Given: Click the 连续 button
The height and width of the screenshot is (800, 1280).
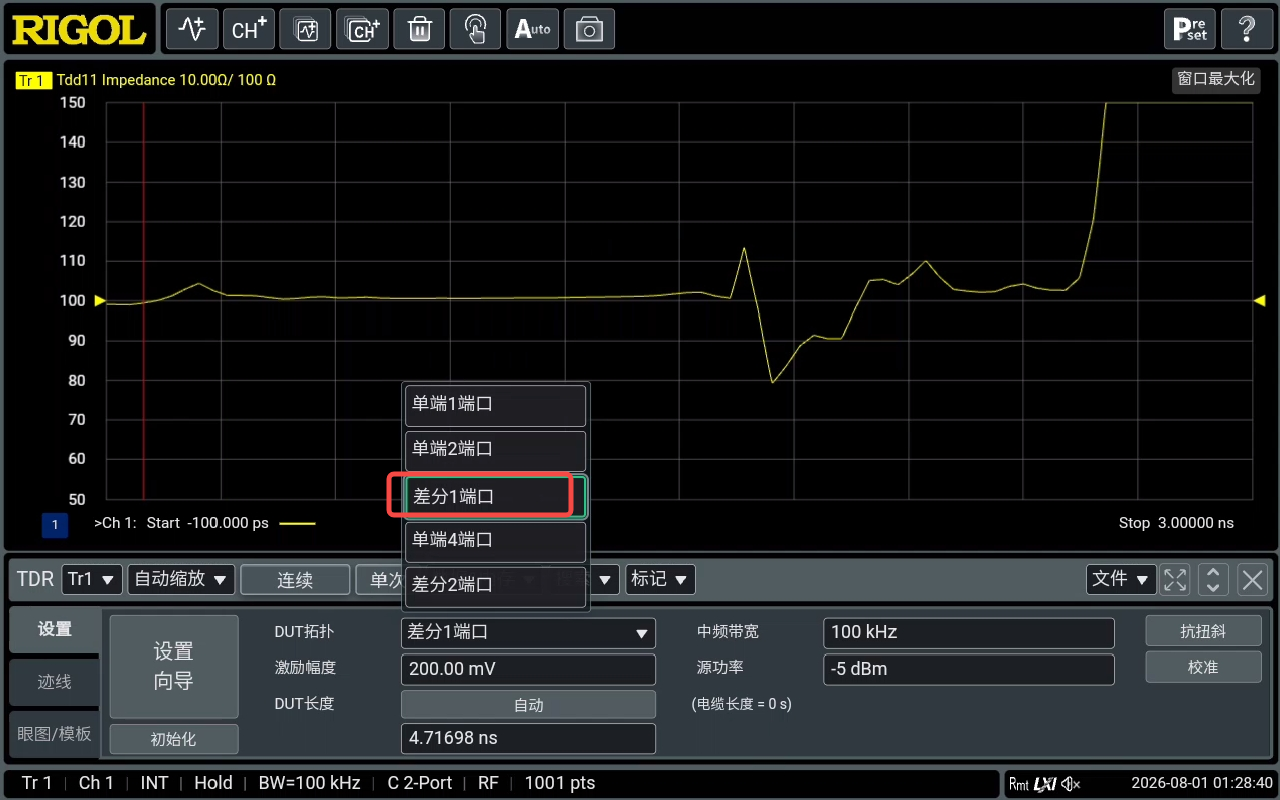Looking at the screenshot, I should (295, 580).
